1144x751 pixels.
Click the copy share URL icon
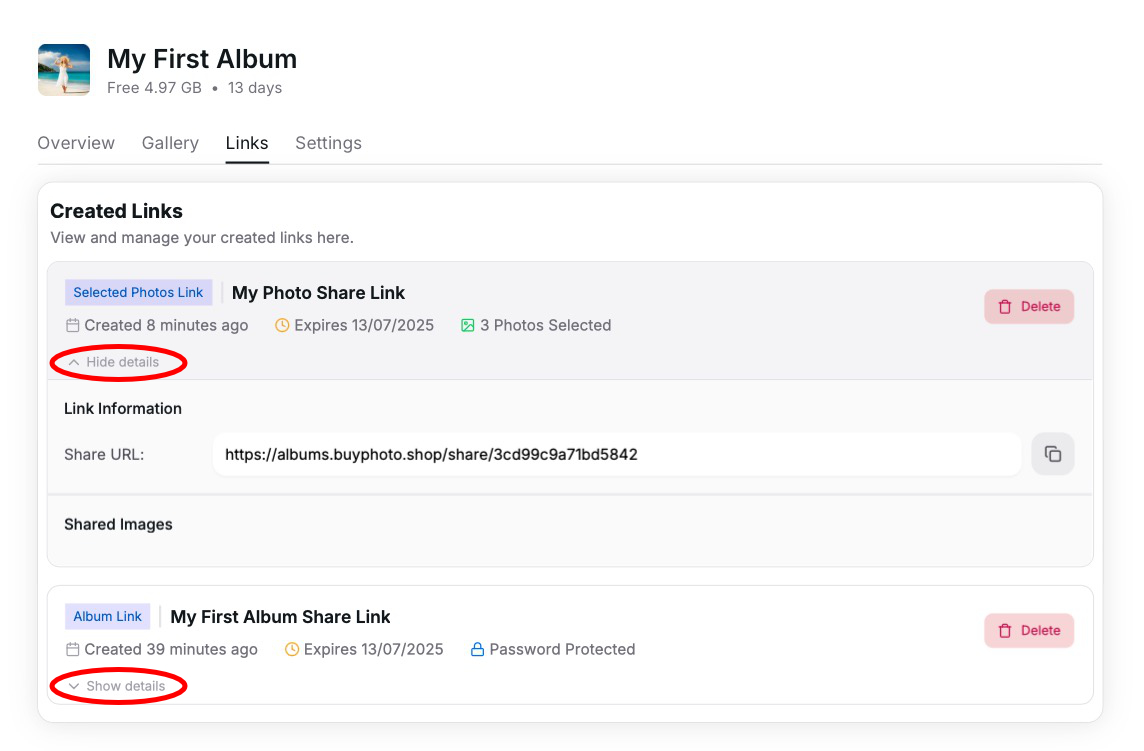click(x=1052, y=454)
